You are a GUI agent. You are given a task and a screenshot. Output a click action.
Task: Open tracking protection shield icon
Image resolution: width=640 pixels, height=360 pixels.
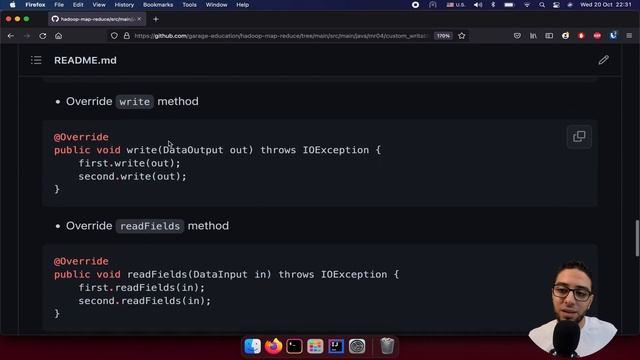(x=114, y=36)
